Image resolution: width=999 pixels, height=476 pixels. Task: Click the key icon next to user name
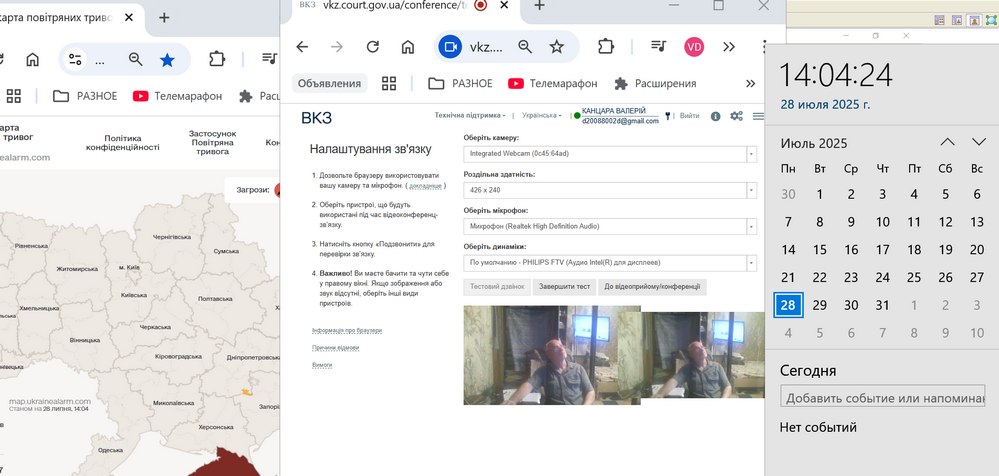(x=668, y=116)
